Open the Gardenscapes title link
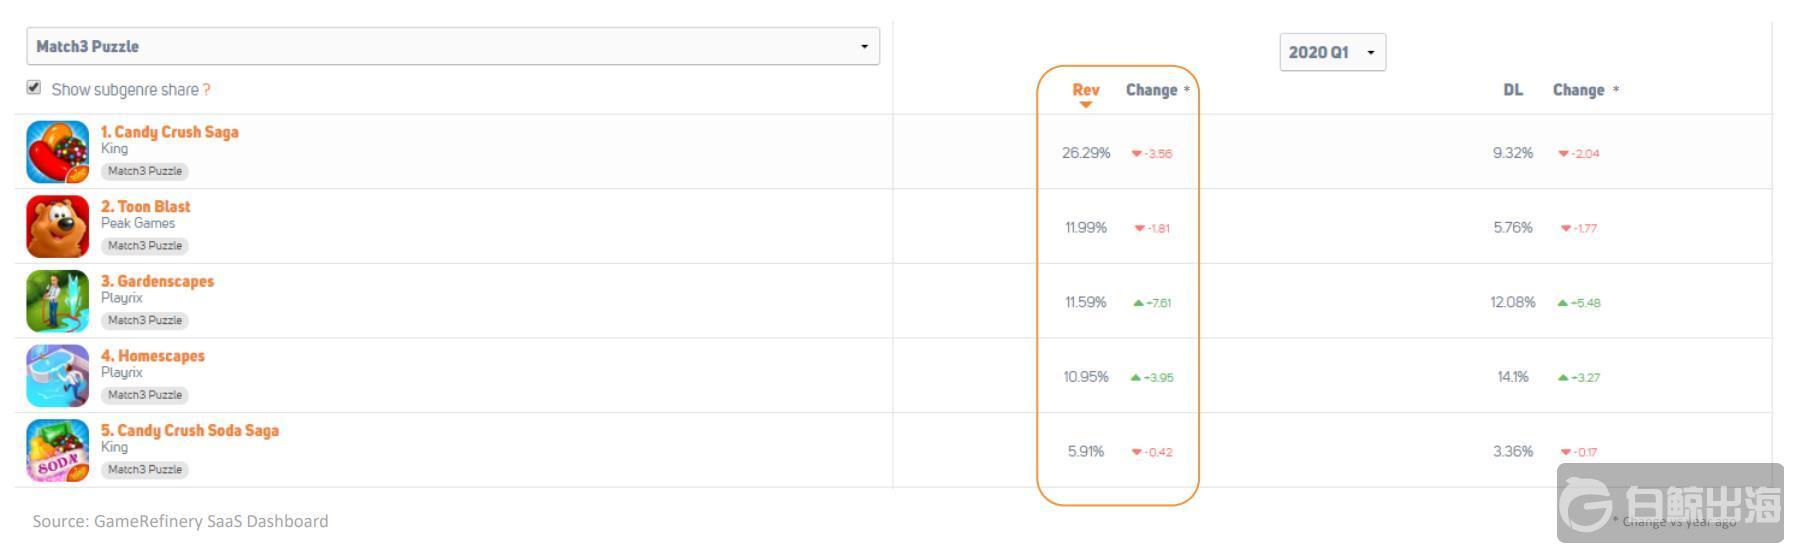 pos(157,281)
